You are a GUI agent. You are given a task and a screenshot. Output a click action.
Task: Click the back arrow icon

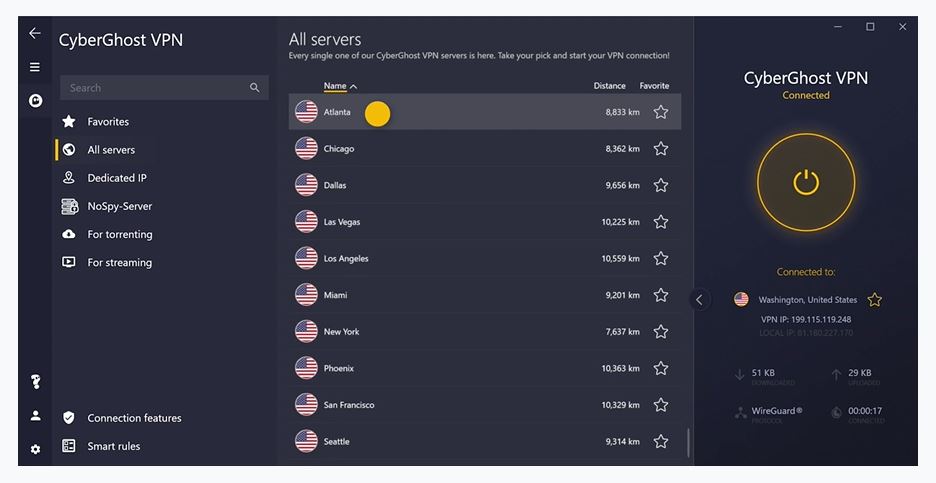(x=35, y=33)
